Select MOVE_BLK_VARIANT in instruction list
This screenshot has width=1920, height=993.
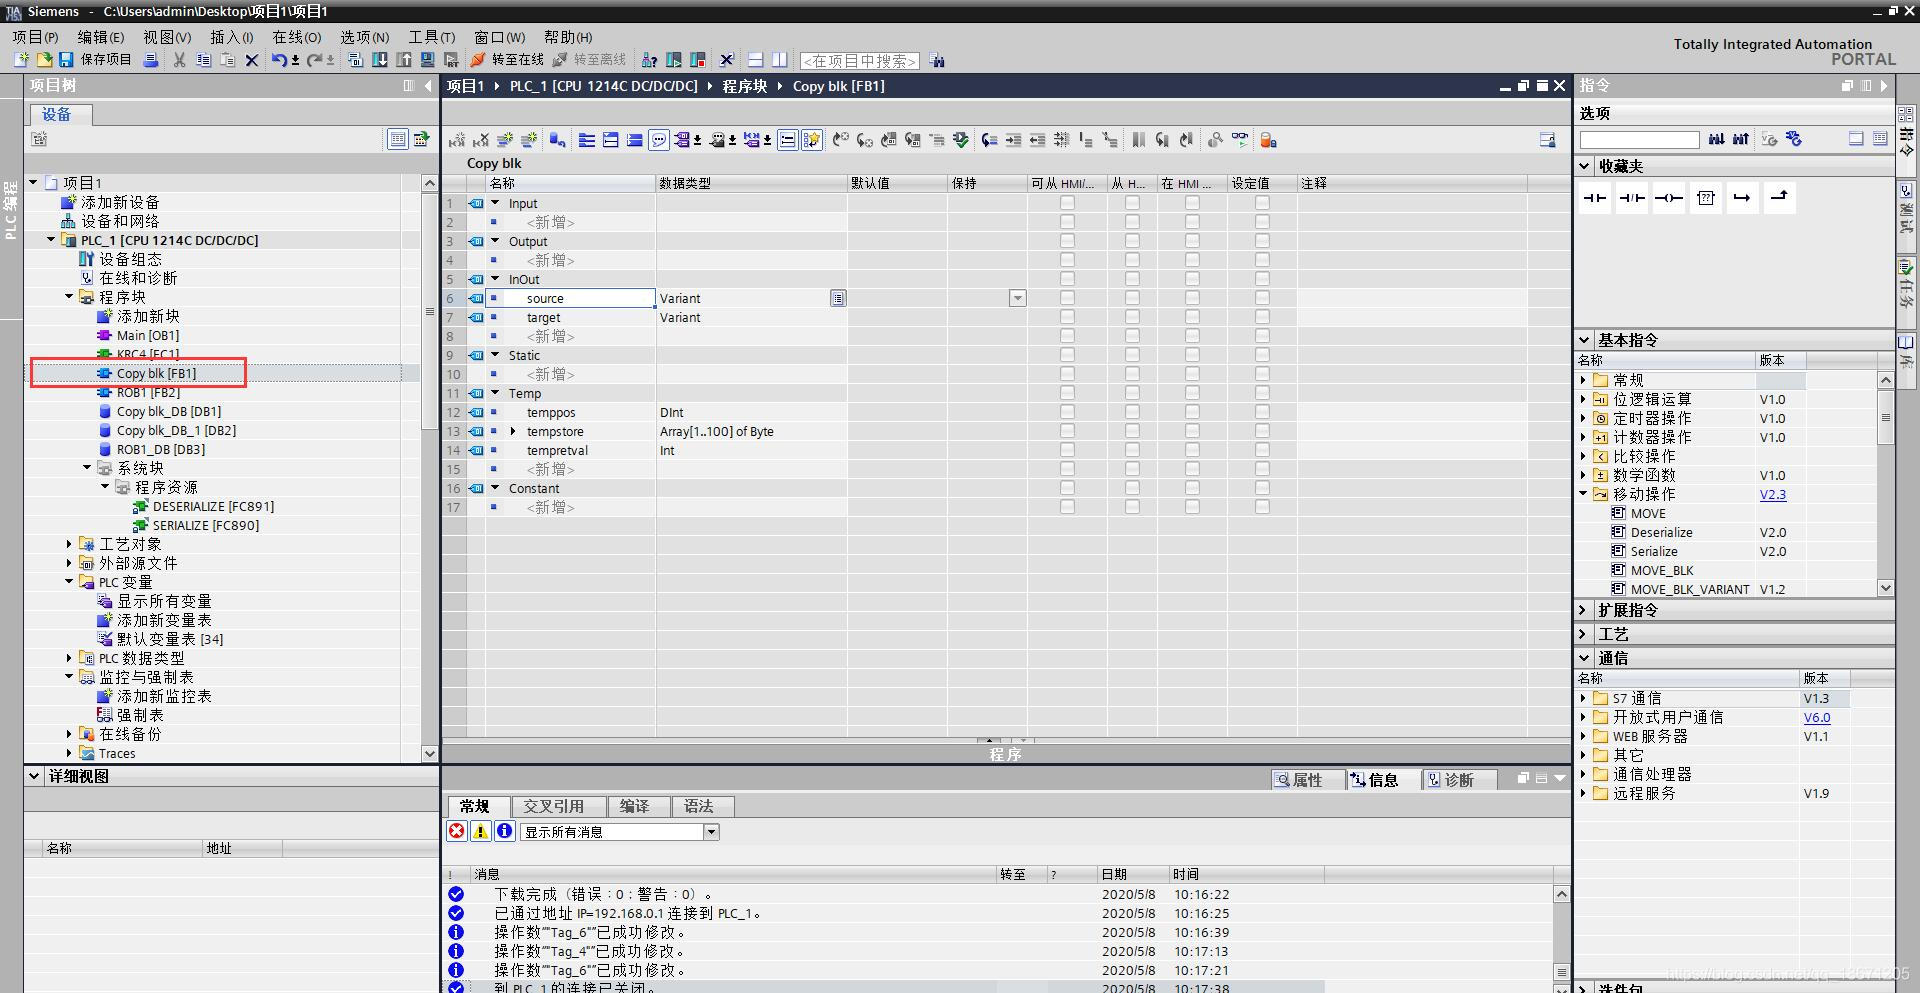point(1690,589)
